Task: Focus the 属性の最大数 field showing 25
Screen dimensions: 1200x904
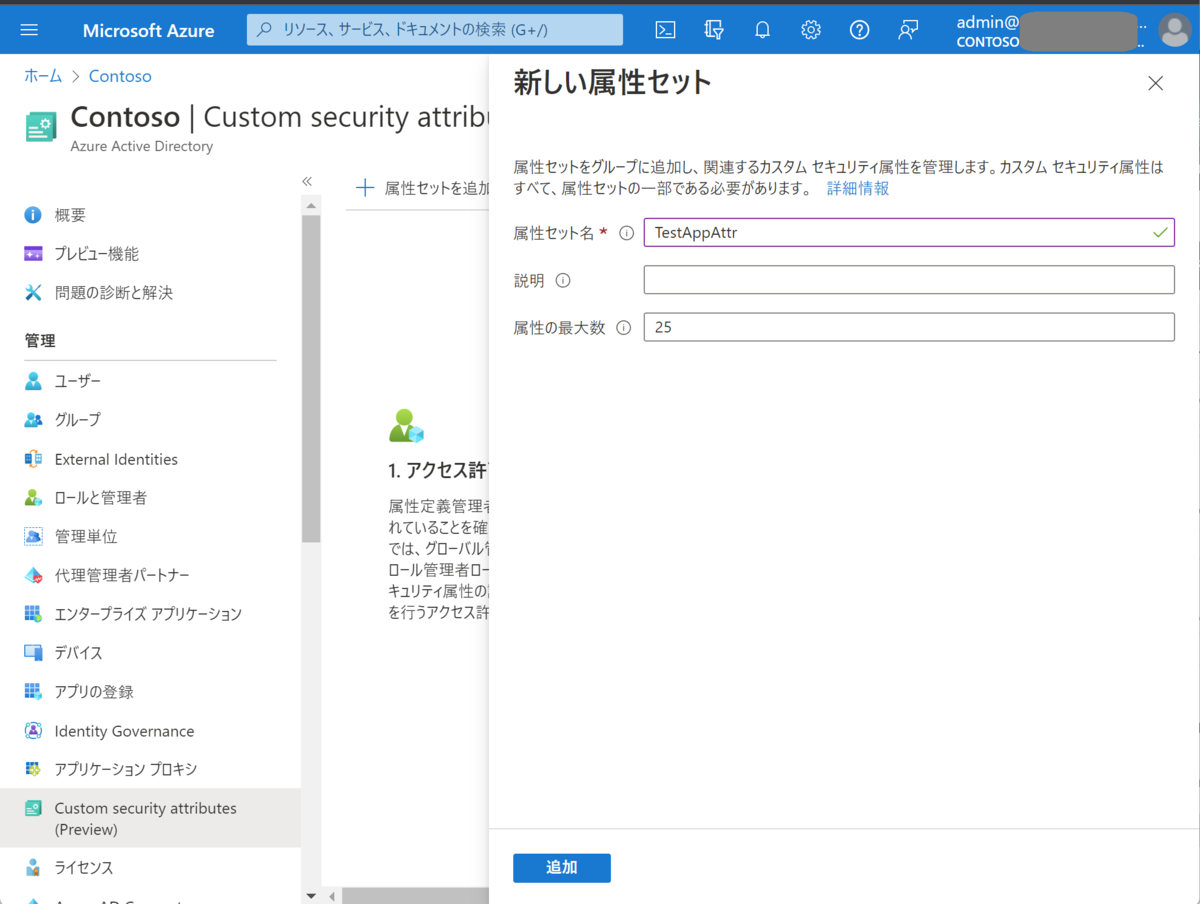Action: point(909,327)
